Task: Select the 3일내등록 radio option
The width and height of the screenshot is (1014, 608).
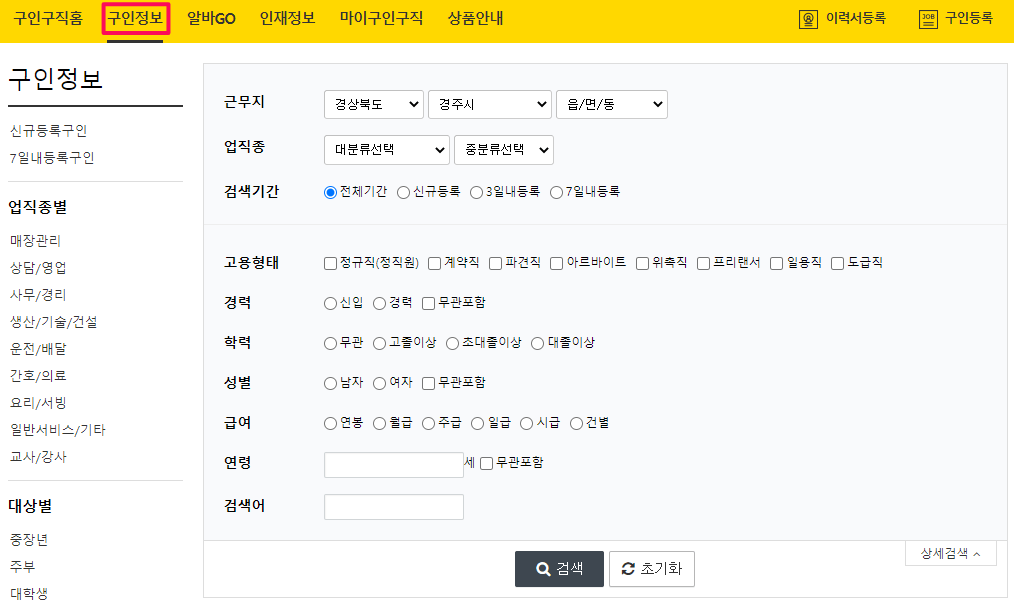Action: pyautogui.click(x=477, y=193)
